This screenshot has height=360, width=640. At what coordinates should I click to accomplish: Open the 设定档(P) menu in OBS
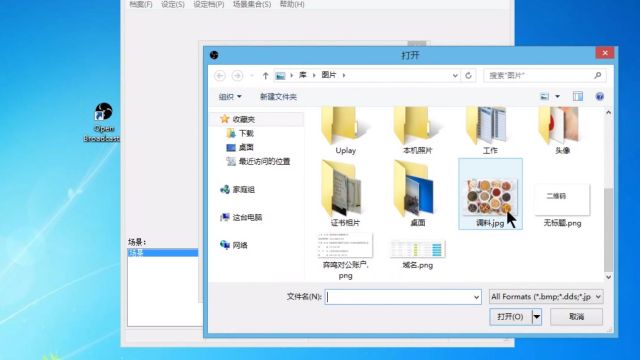(x=209, y=4)
